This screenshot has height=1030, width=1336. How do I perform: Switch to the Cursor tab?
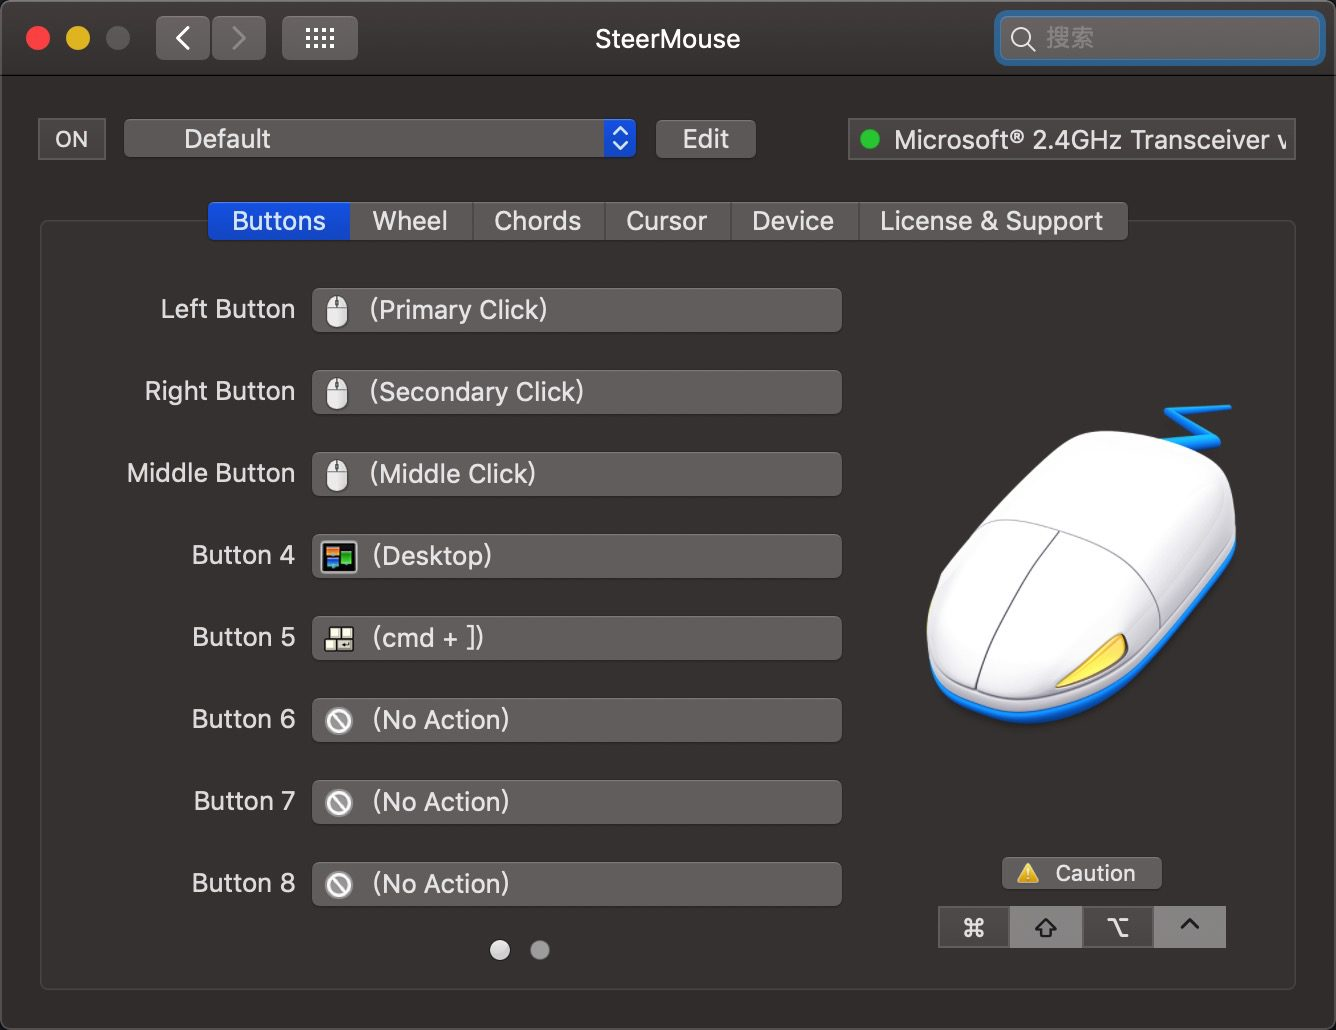coord(667,221)
